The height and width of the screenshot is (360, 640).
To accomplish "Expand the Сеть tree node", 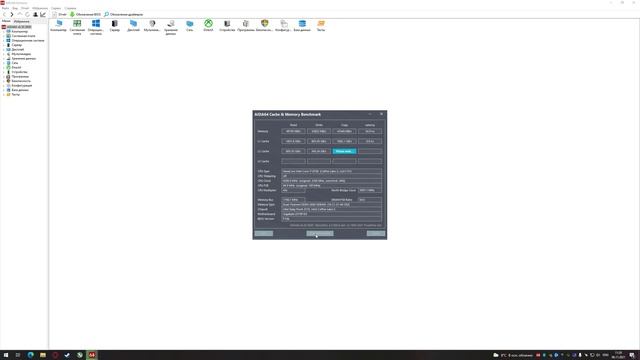I will (x=4, y=63).
